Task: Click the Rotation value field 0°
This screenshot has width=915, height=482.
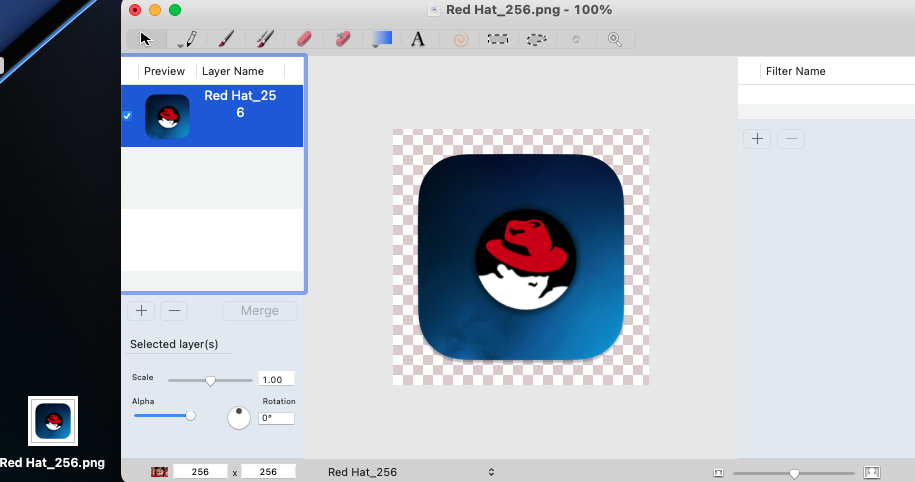Action: click(x=276, y=418)
